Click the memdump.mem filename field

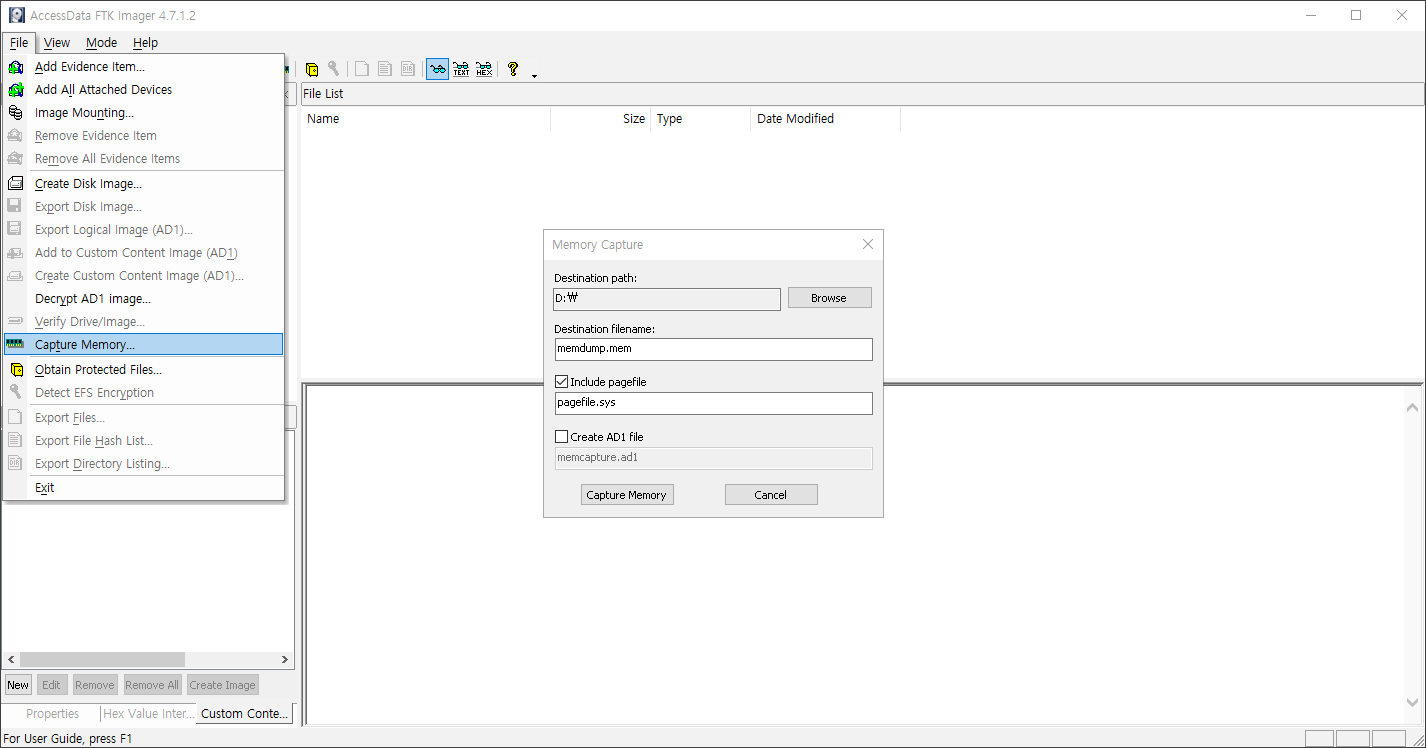click(x=714, y=349)
